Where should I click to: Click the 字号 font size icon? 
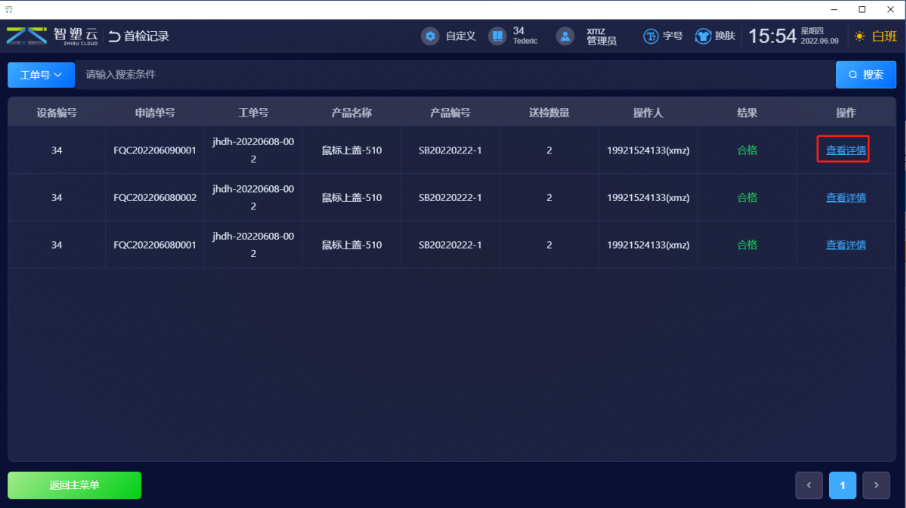coord(651,36)
